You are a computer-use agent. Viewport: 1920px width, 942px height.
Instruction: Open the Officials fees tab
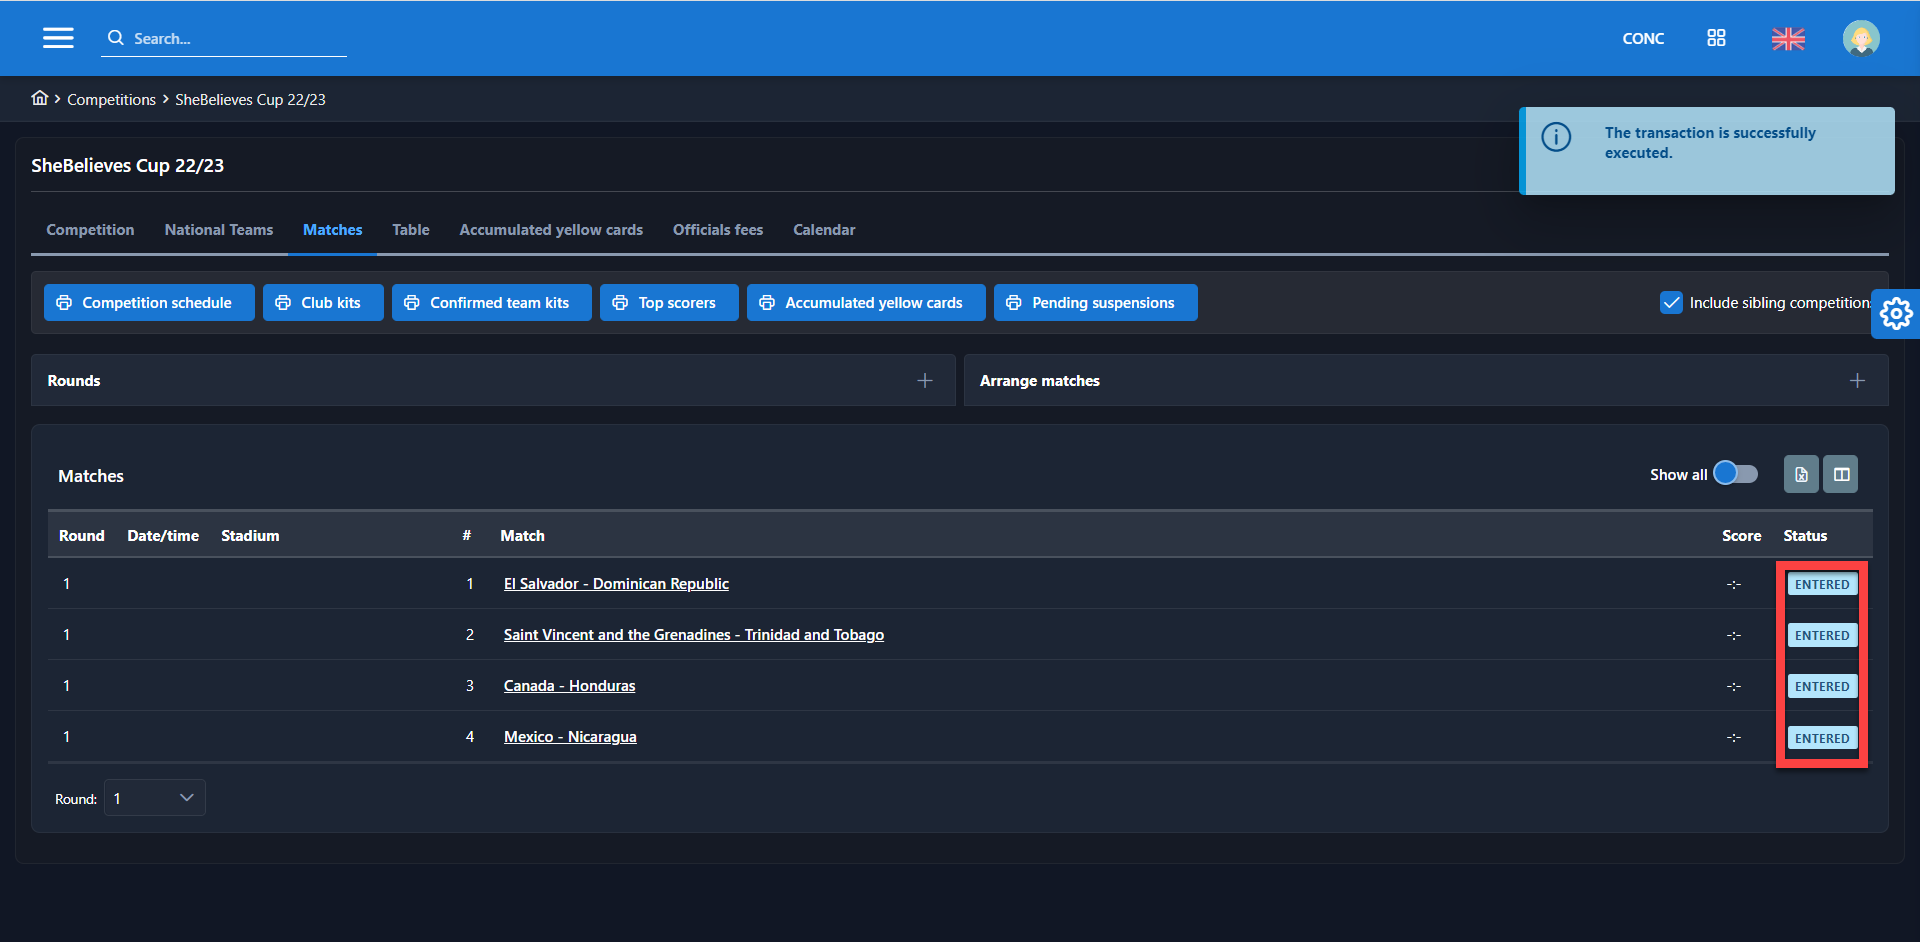click(x=718, y=230)
